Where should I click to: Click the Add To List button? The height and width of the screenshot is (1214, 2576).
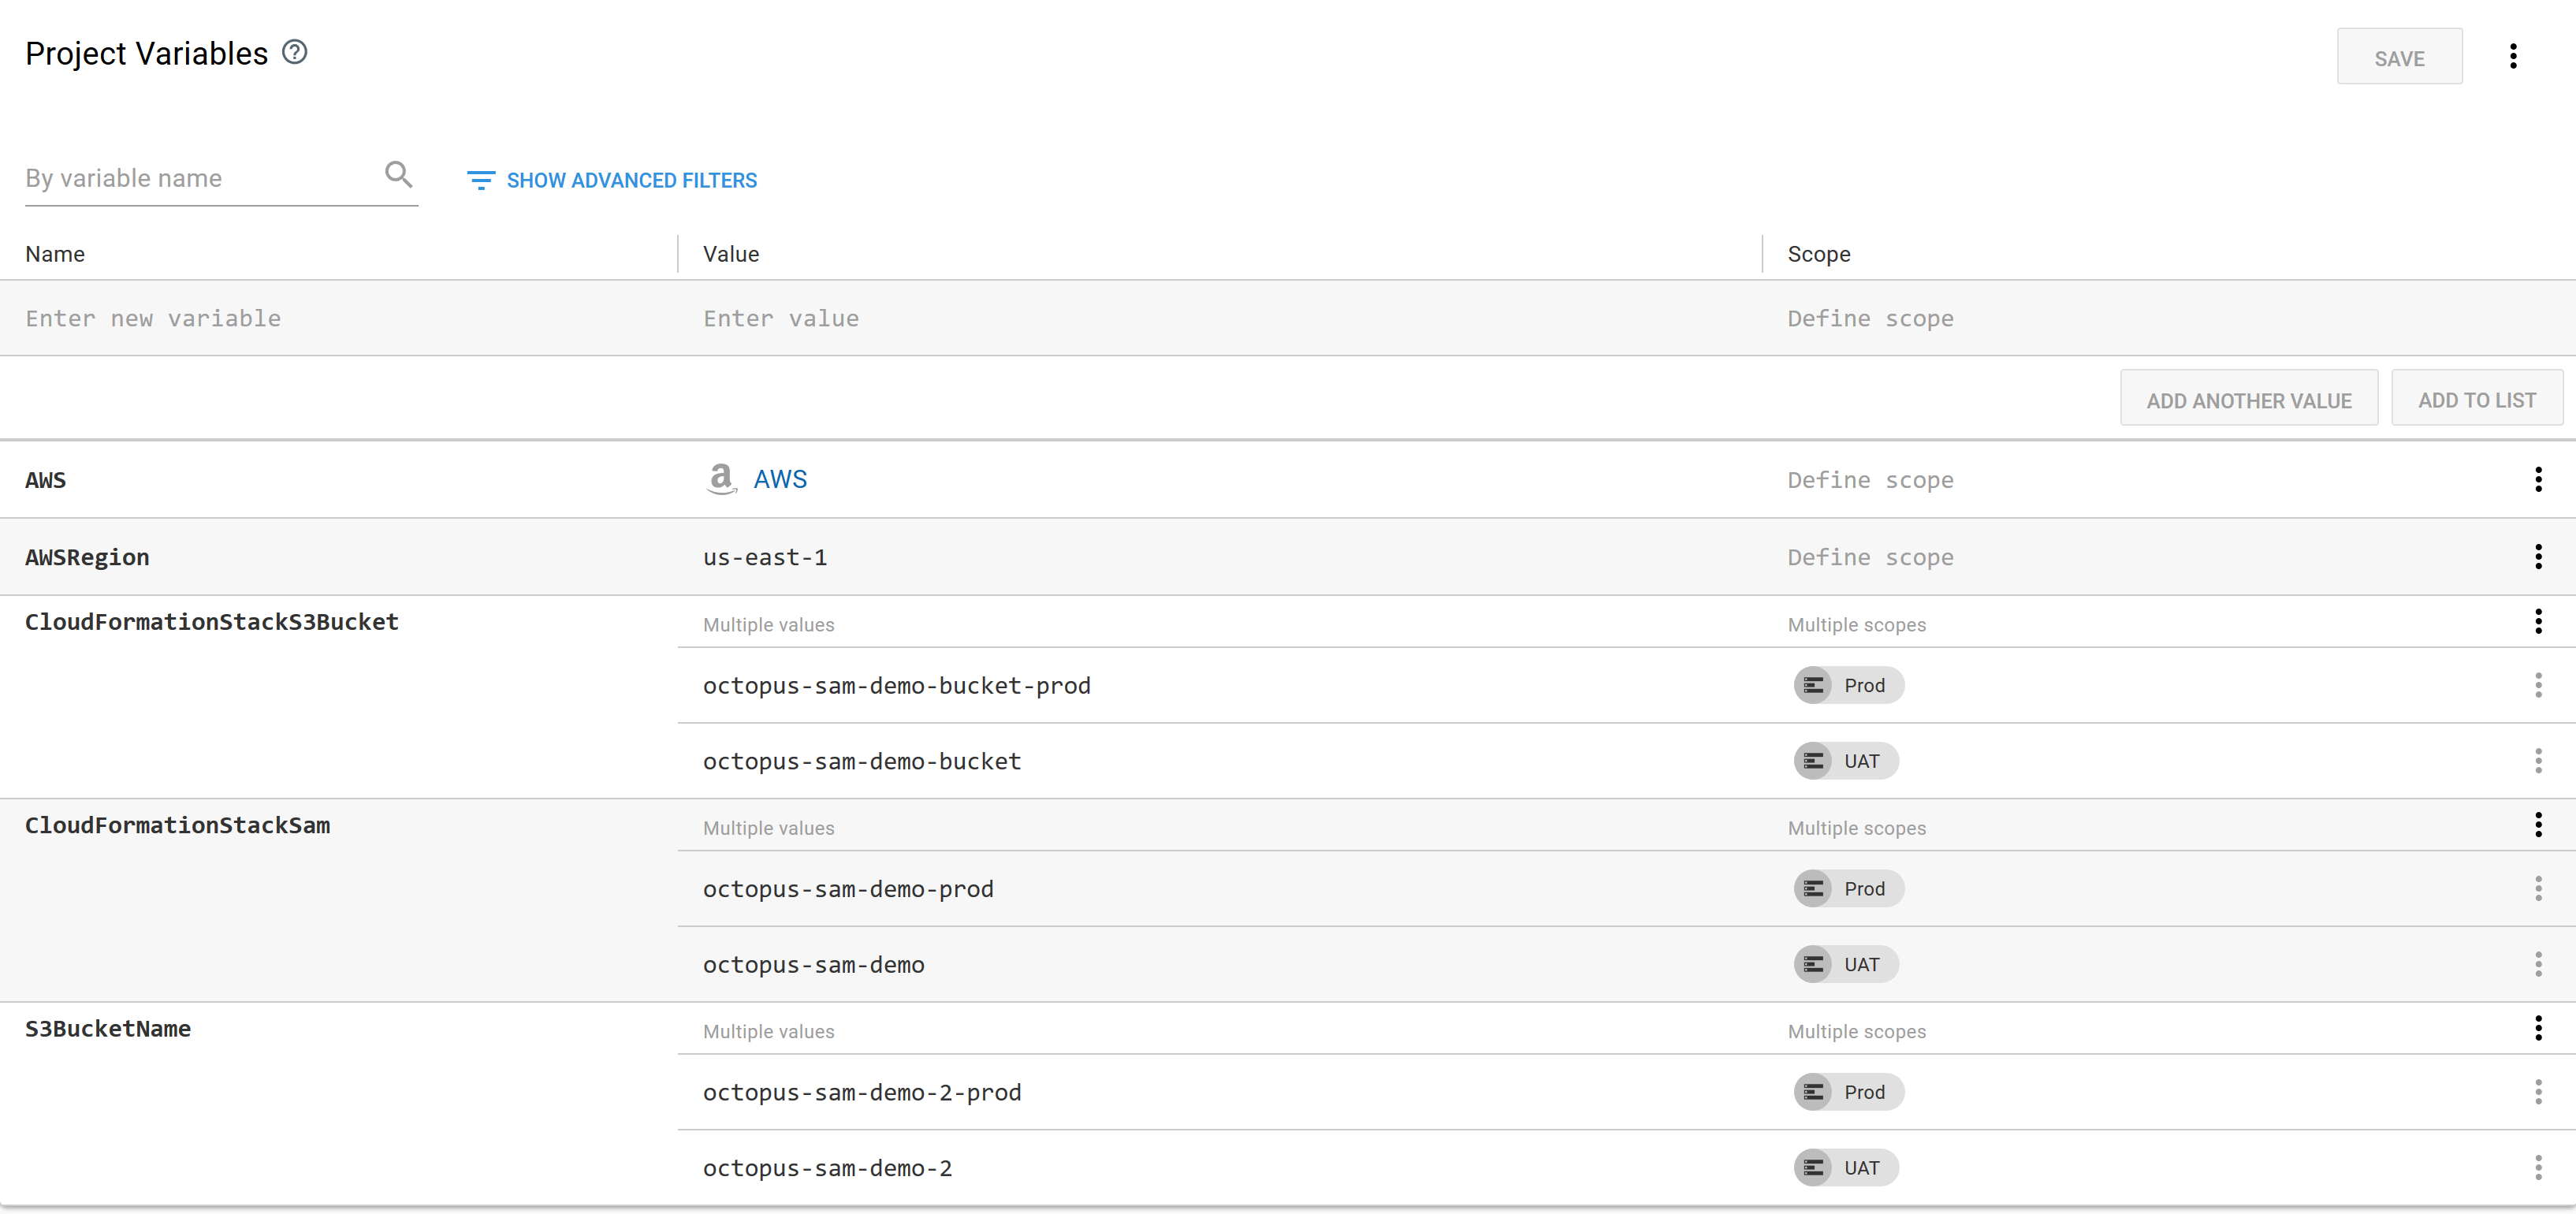coord(2476,400)
